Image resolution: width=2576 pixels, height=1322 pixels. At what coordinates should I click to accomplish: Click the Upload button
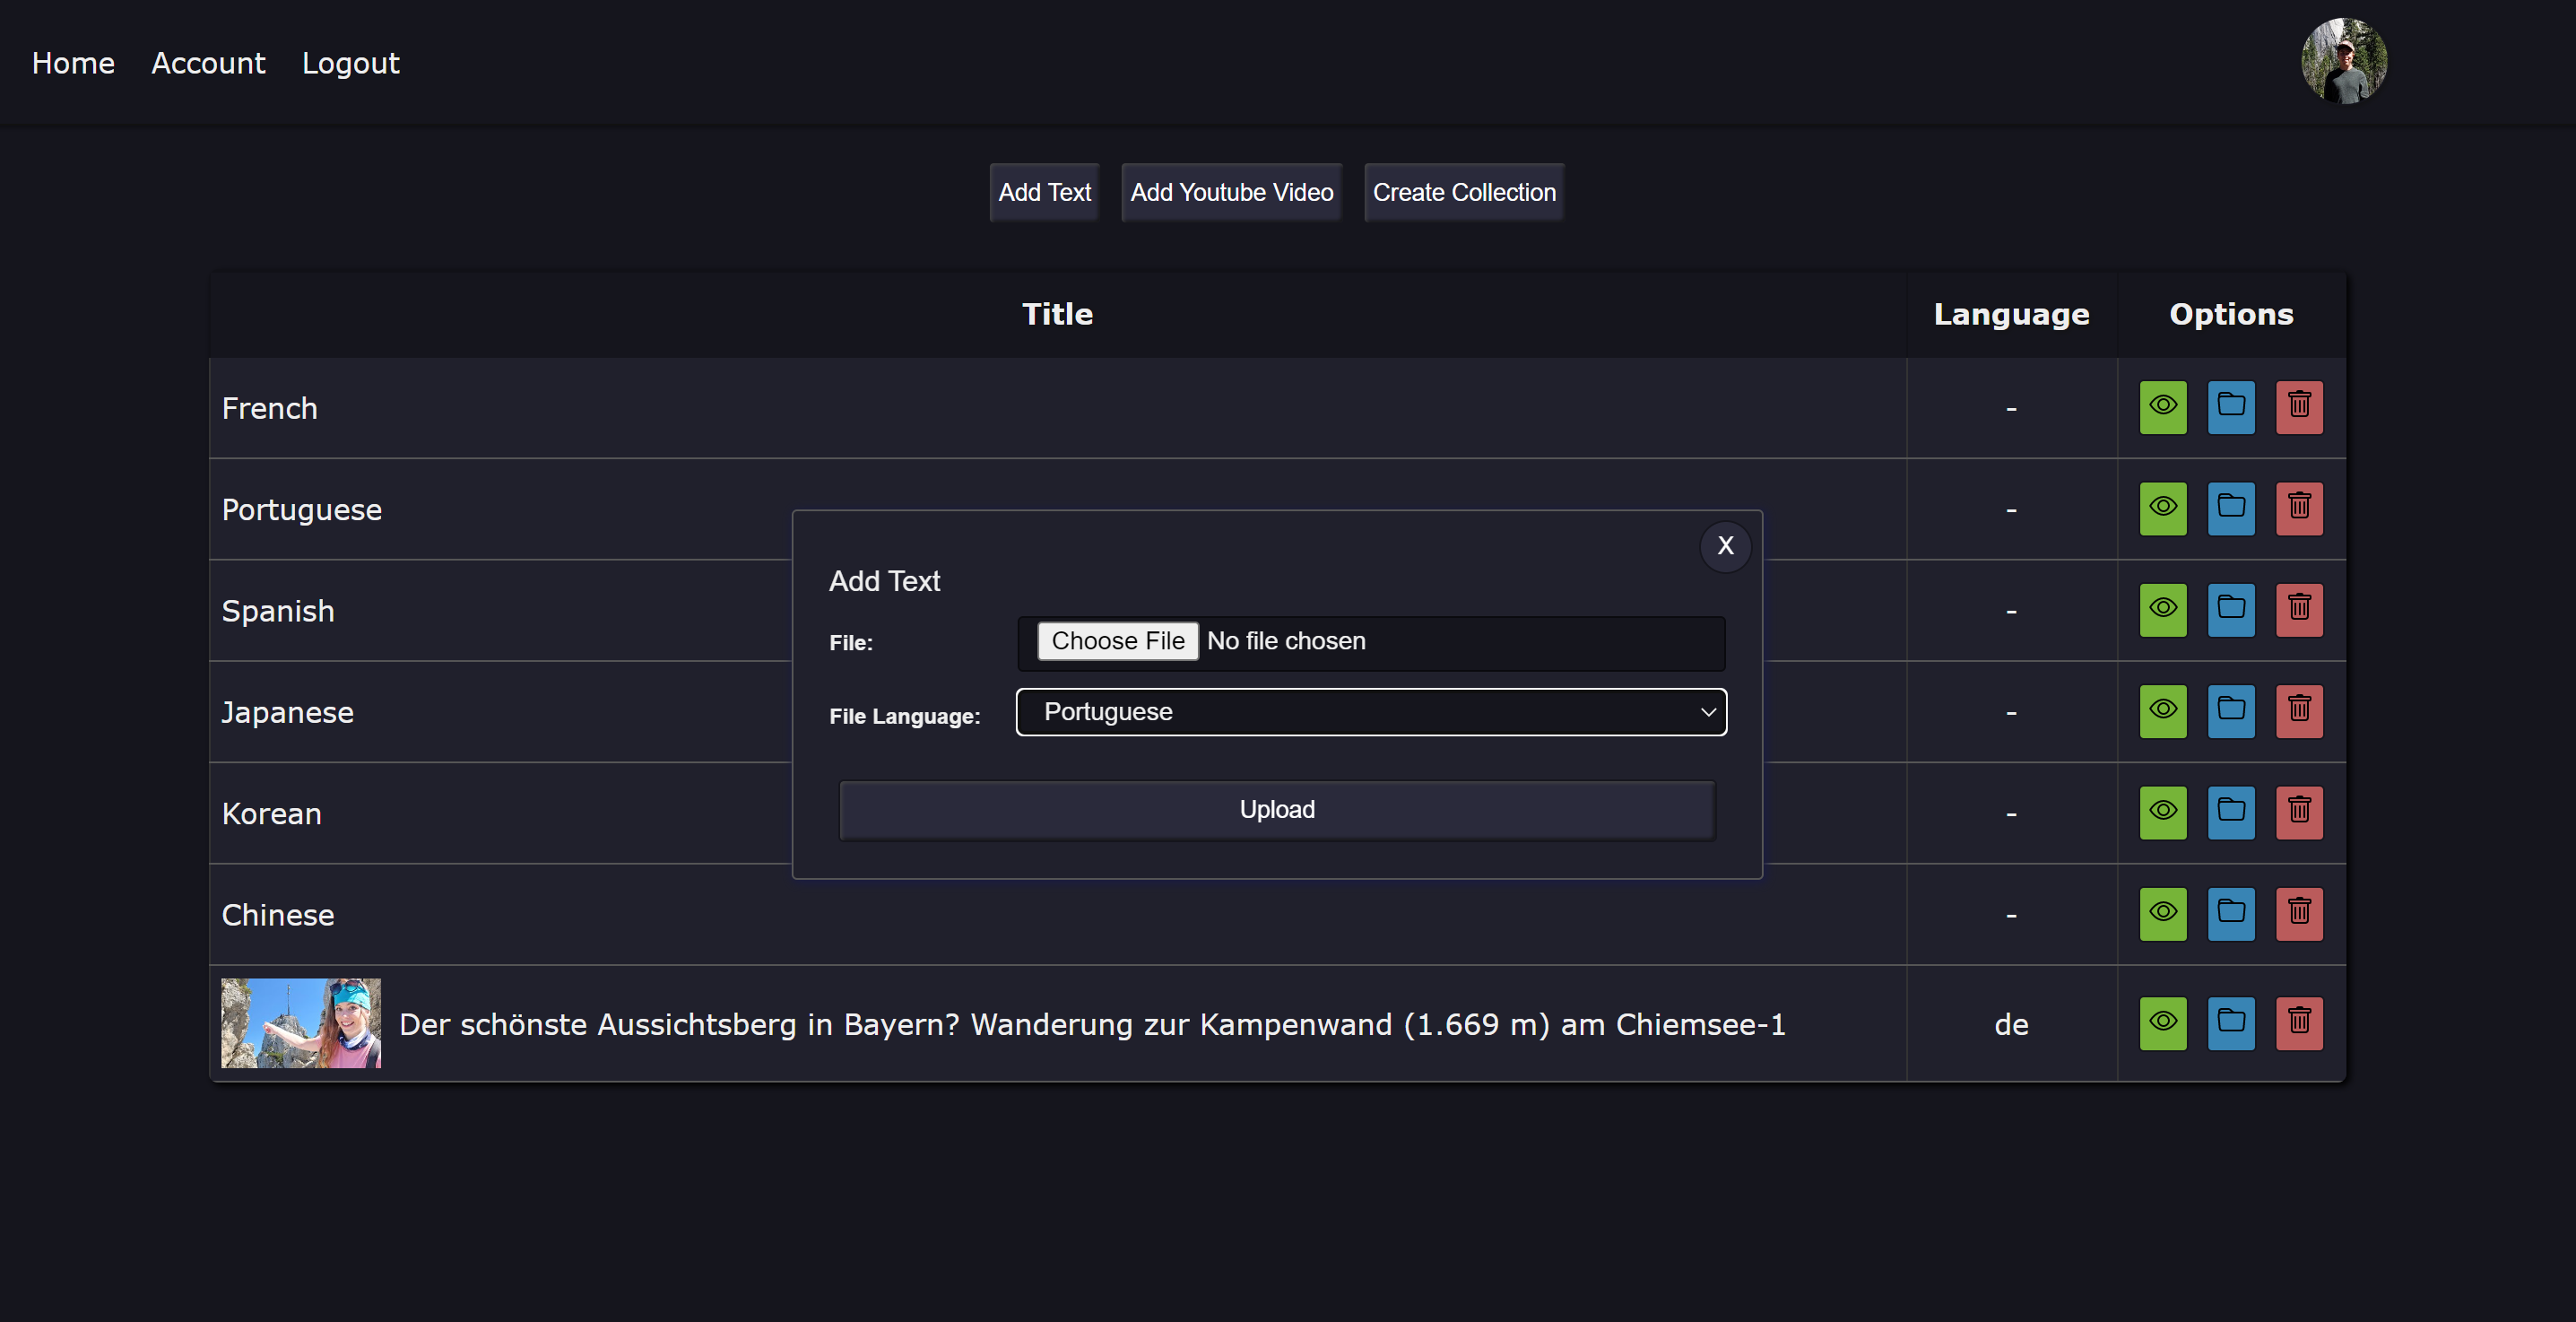[1277, 810]
